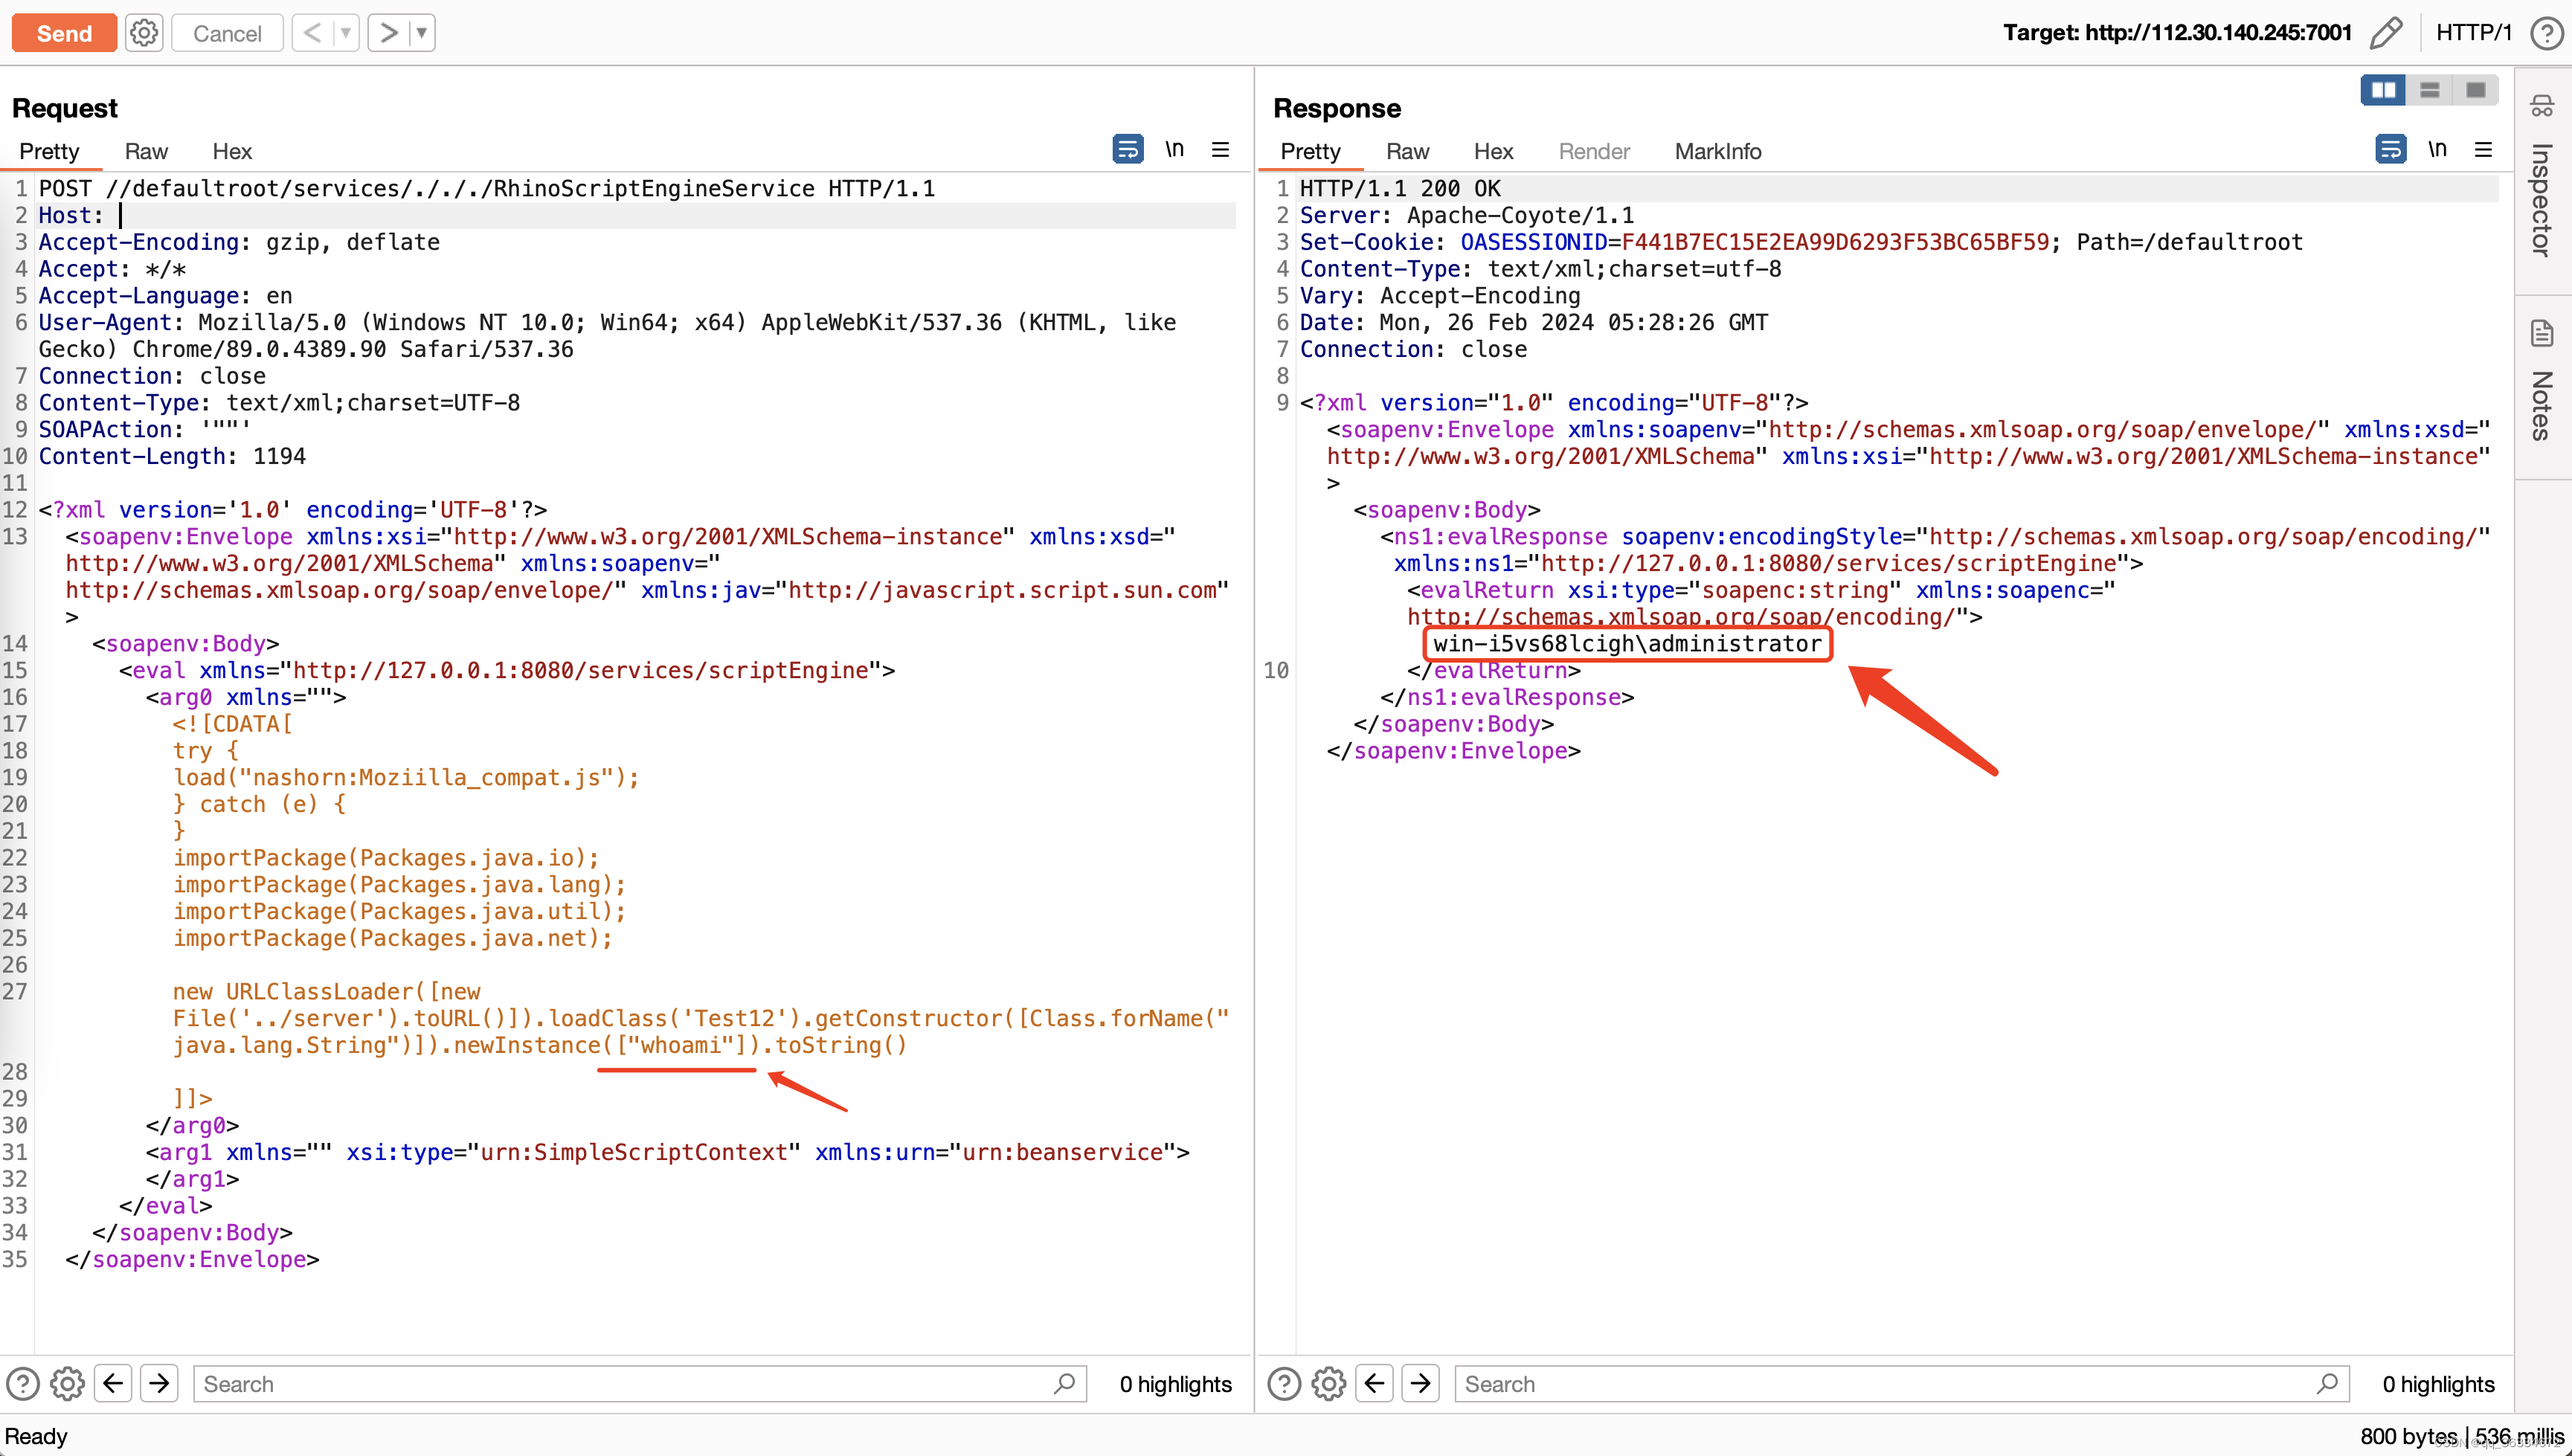This screenshot has width=2572, height=1456.
Task: Open the Request panel hamburger menu
Action: click(x=1220, y=149)
